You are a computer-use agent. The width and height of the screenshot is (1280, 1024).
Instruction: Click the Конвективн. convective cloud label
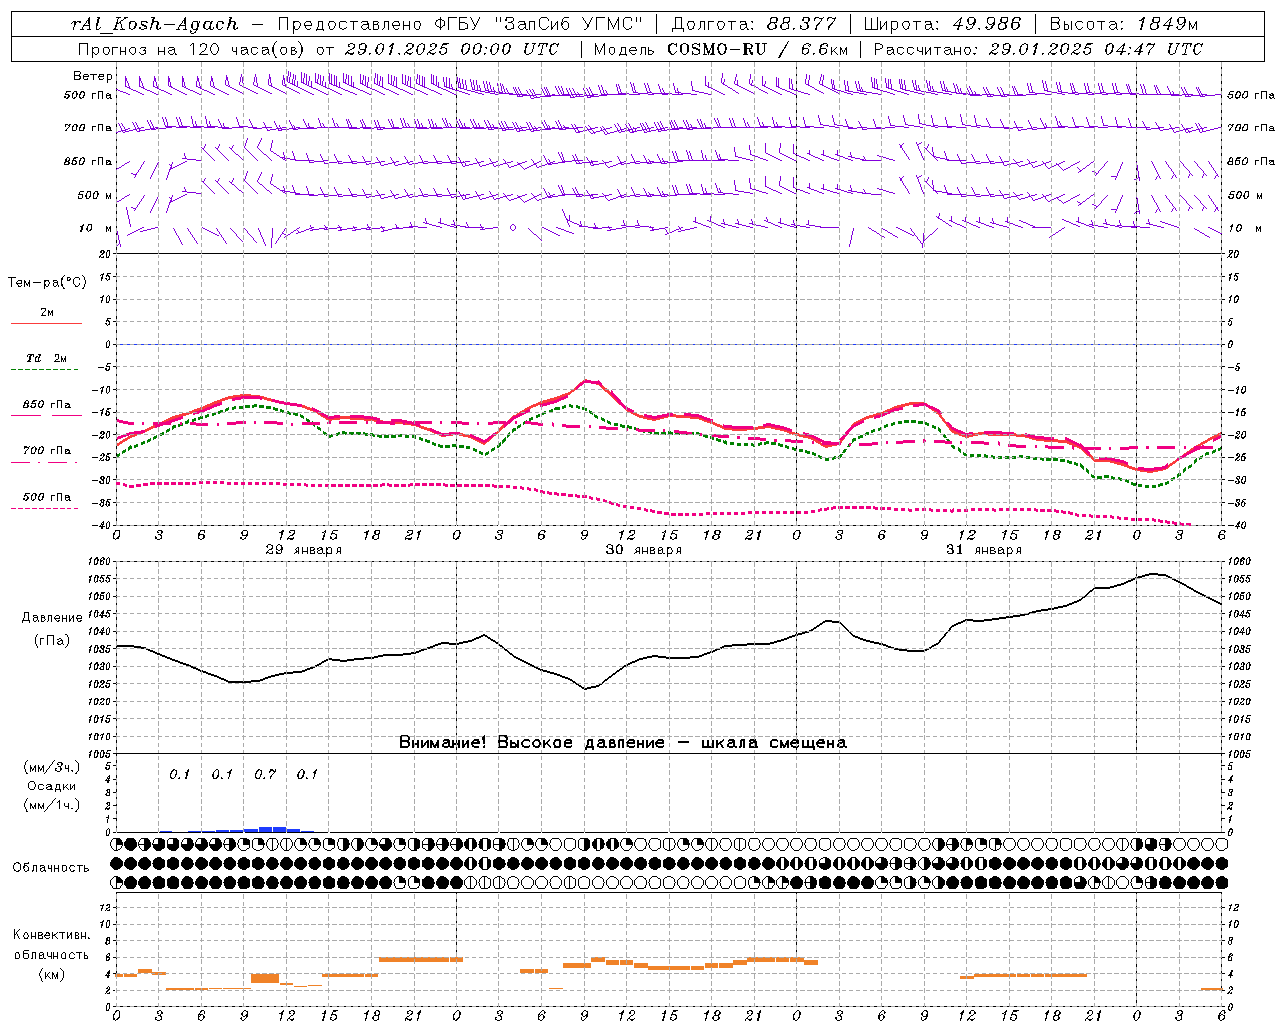51,935
